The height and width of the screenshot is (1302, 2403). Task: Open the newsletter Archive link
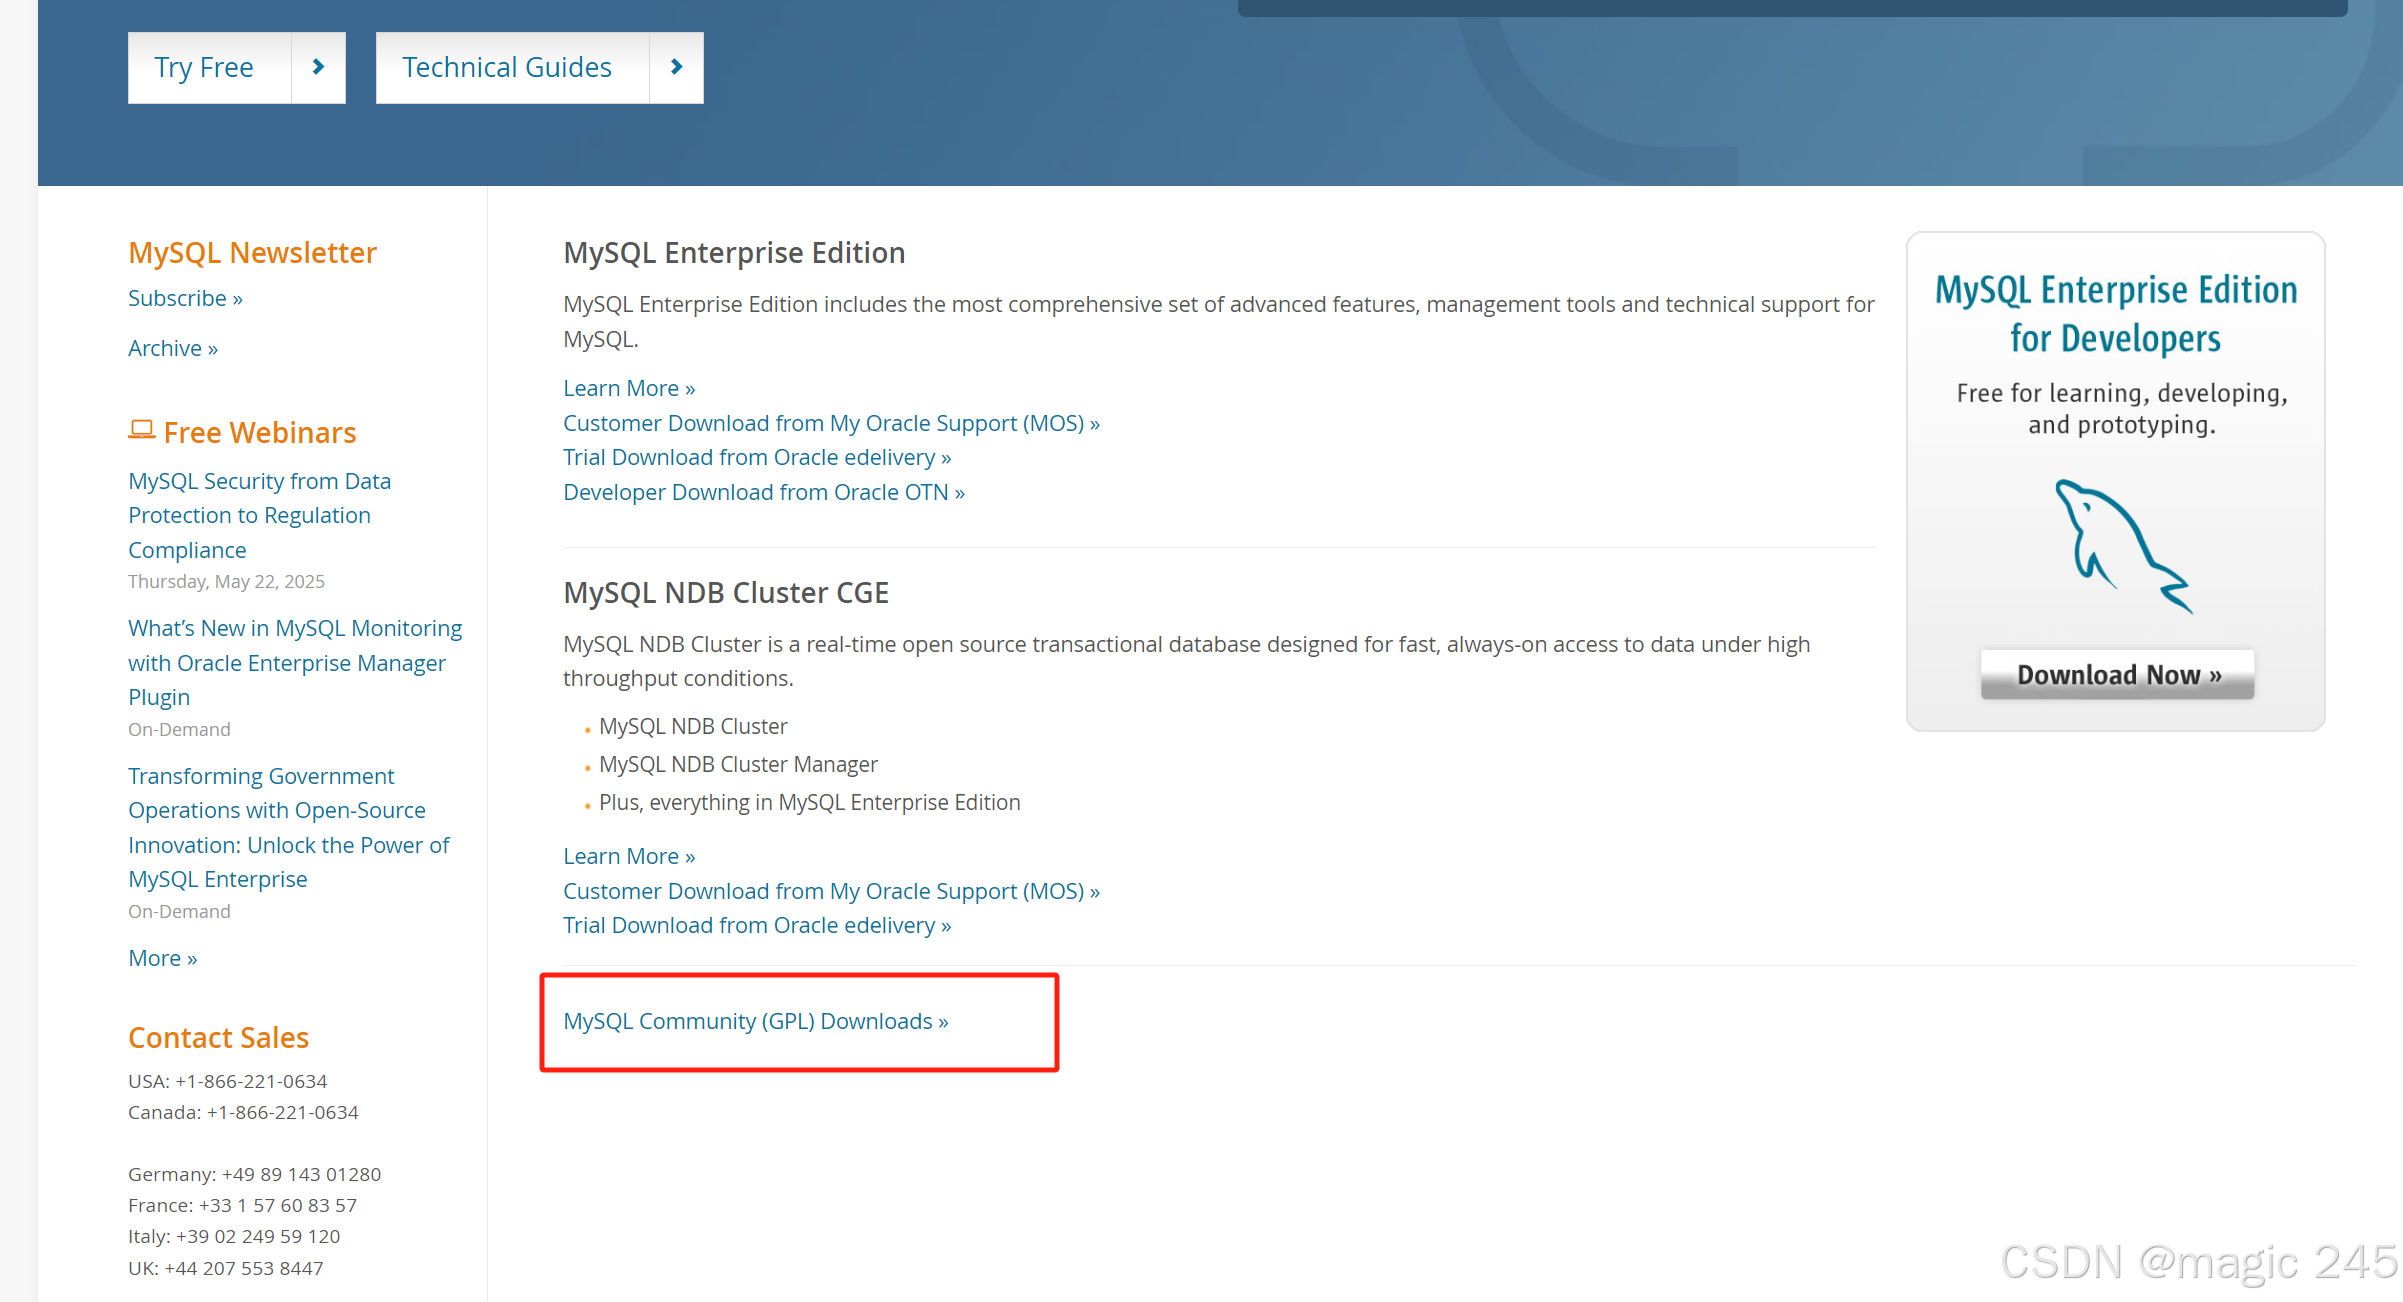pyautogui.click(x=172, y=348)
